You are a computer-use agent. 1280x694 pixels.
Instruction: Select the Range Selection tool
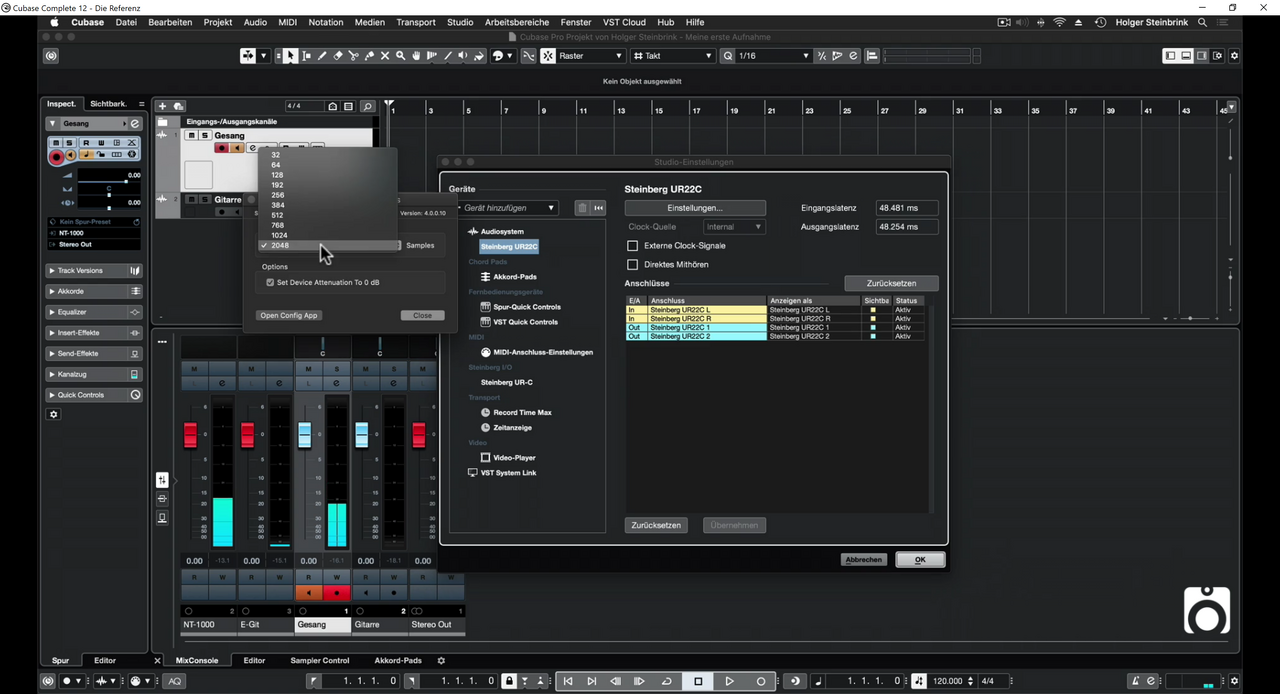coord(306,56)
